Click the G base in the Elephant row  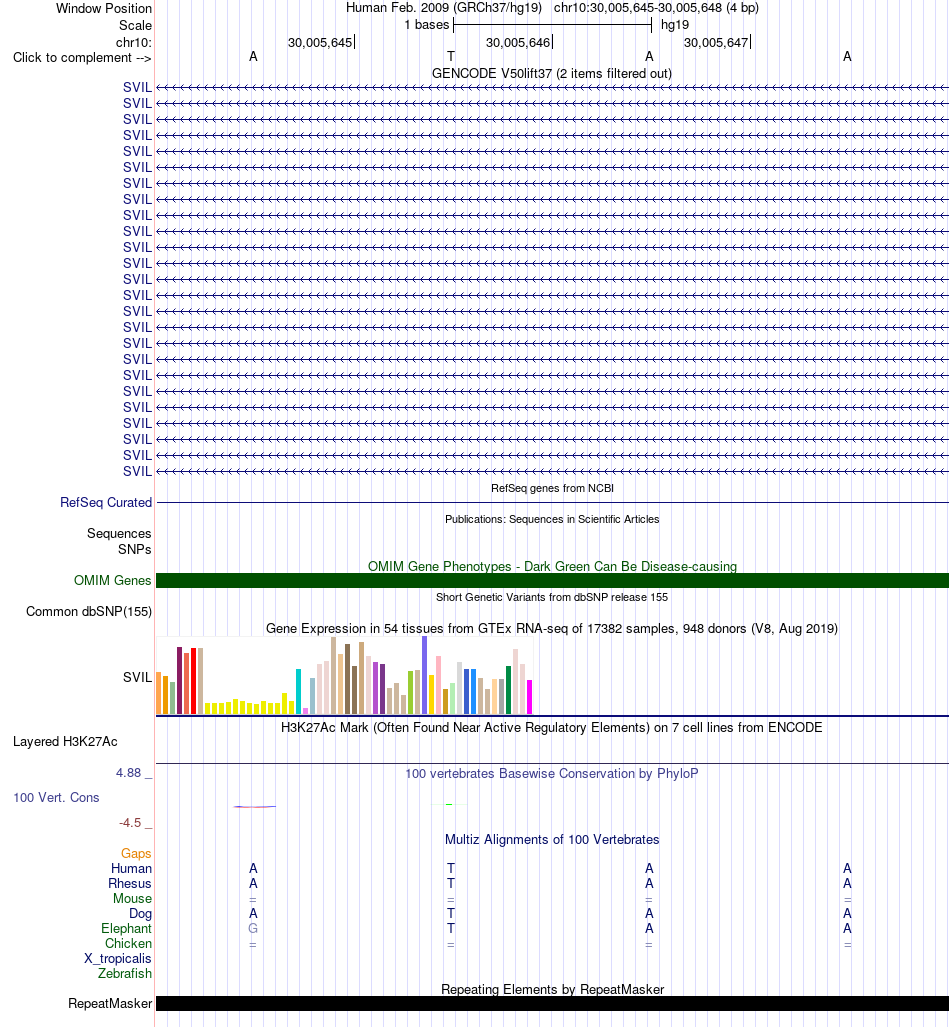click(x=253, y=929)
